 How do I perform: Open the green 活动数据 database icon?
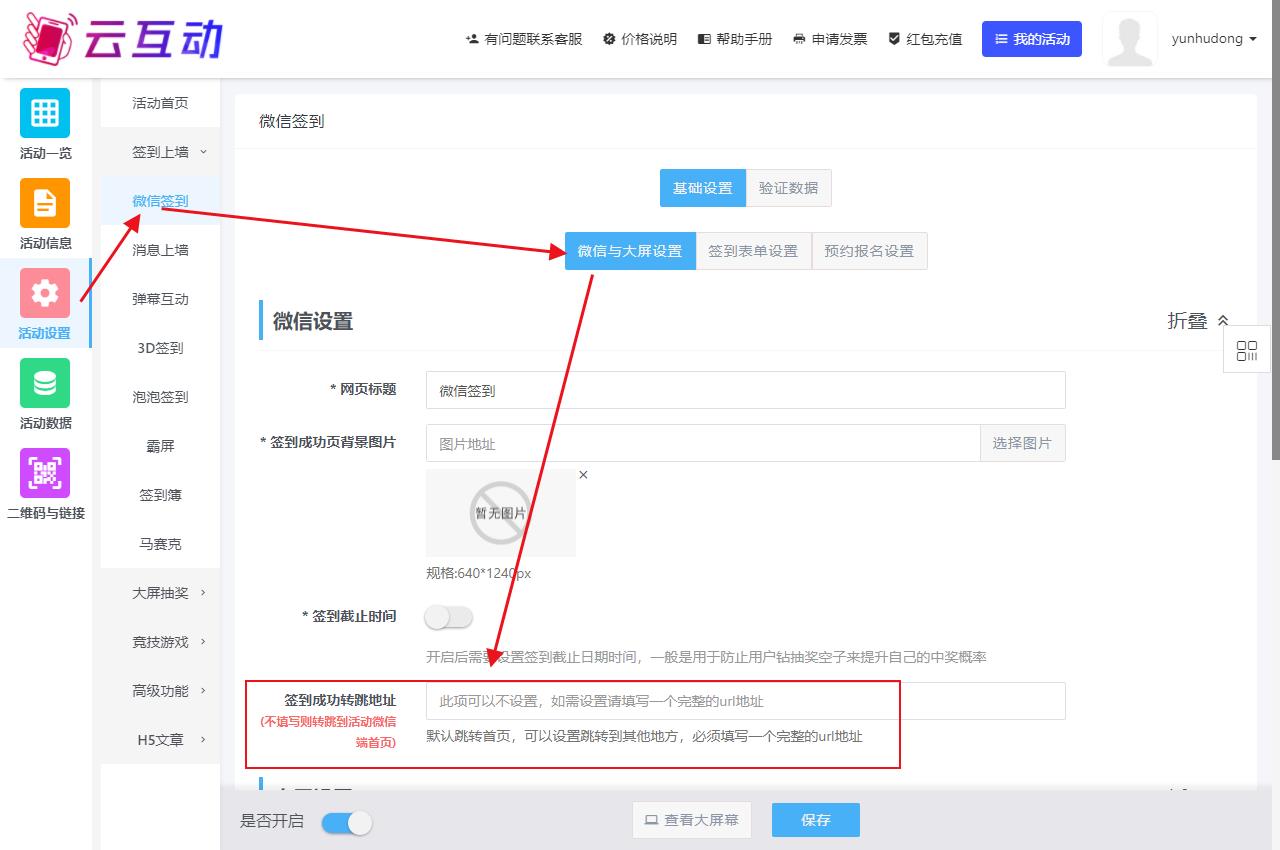point(45,383)
